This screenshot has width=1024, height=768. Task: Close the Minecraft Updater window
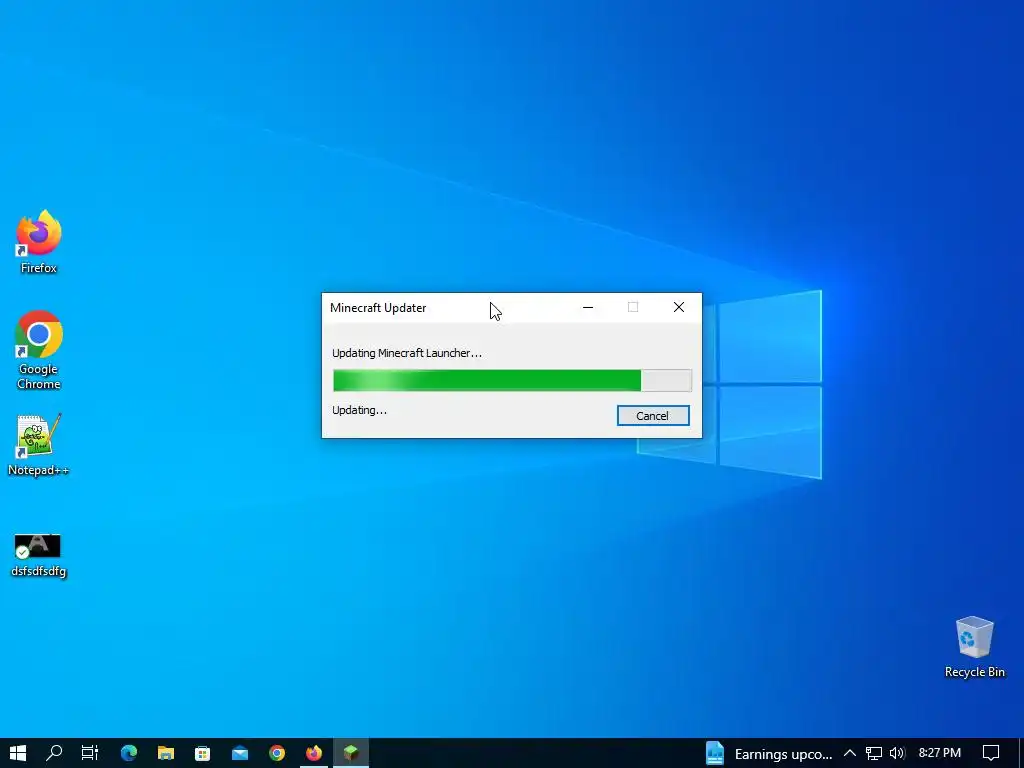pos(679,308)
